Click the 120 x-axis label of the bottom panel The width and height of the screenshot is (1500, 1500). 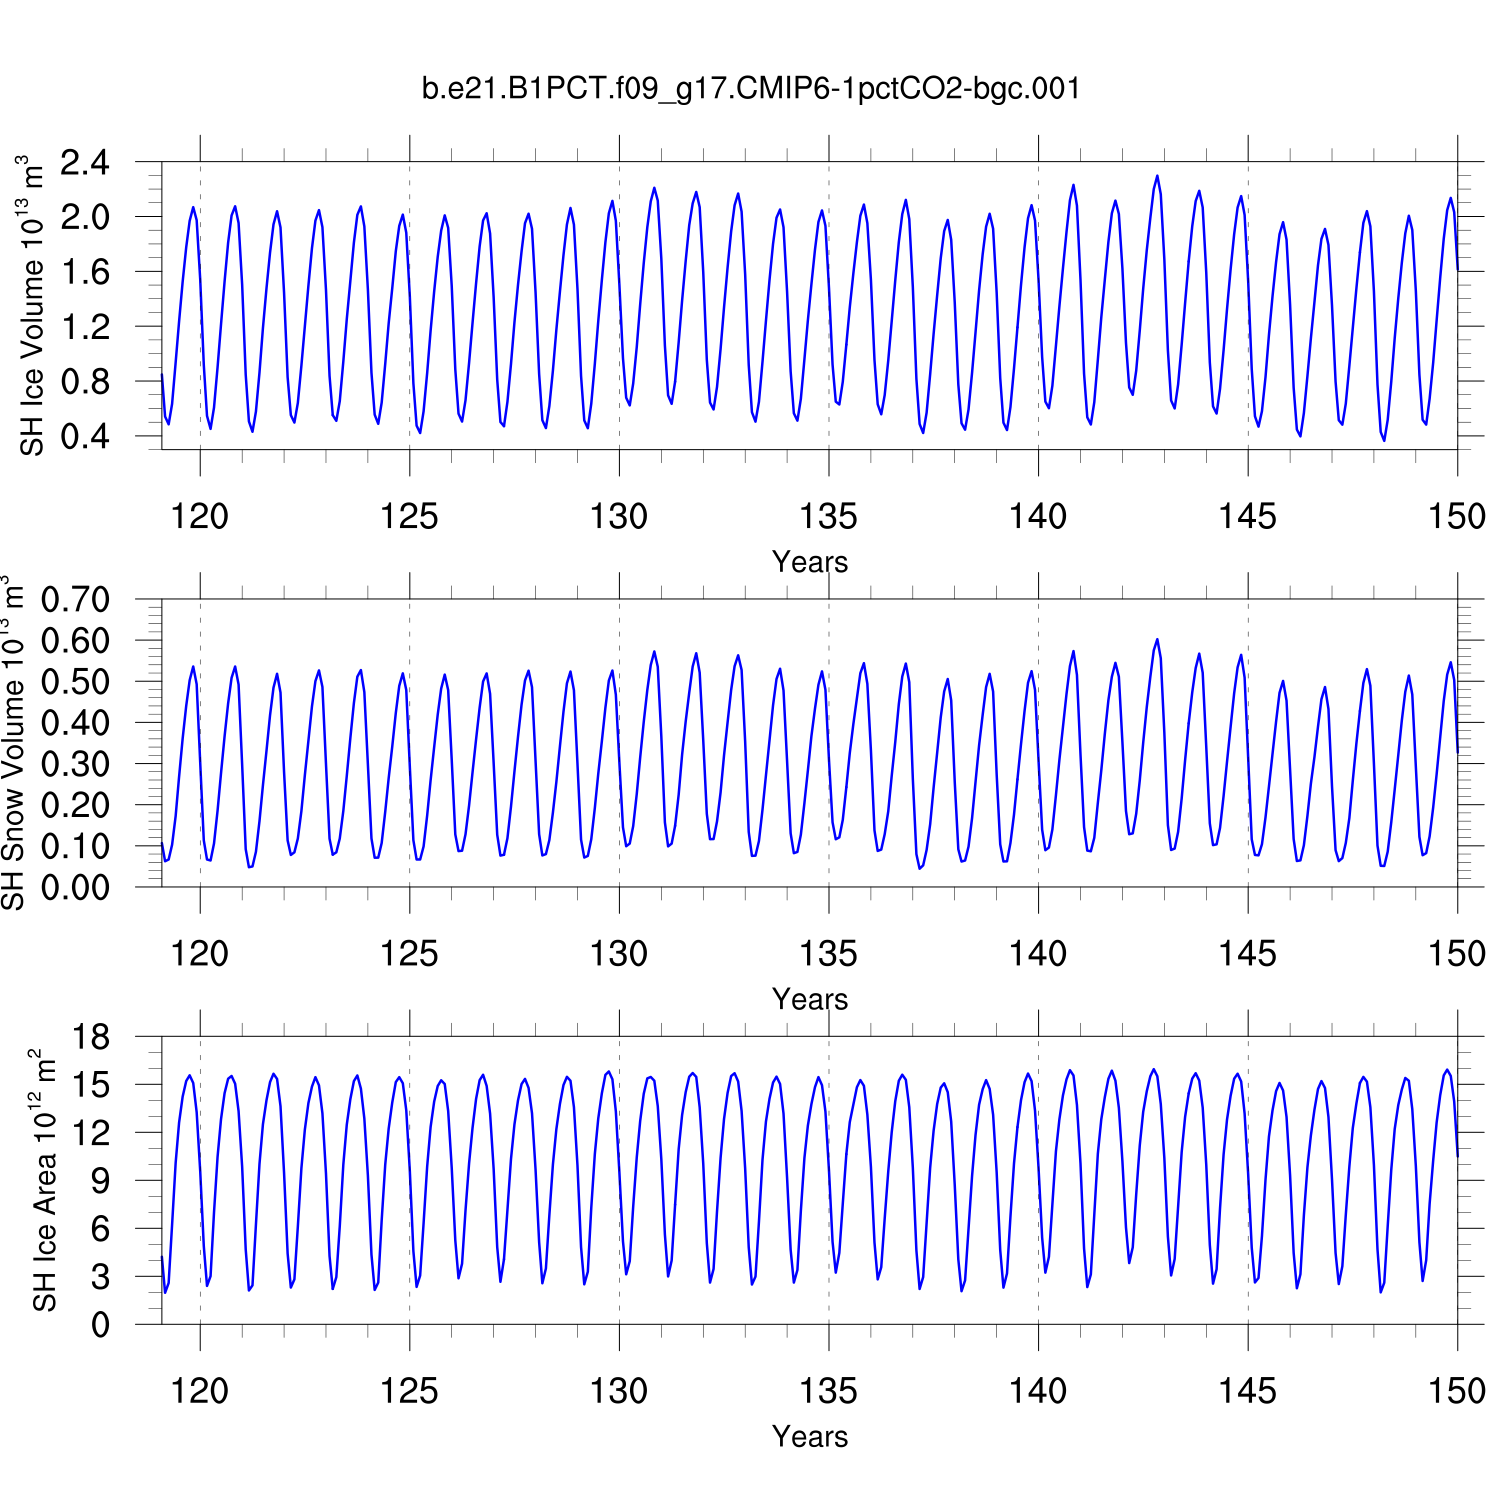pyautogui.click(x=200, y=1391)
